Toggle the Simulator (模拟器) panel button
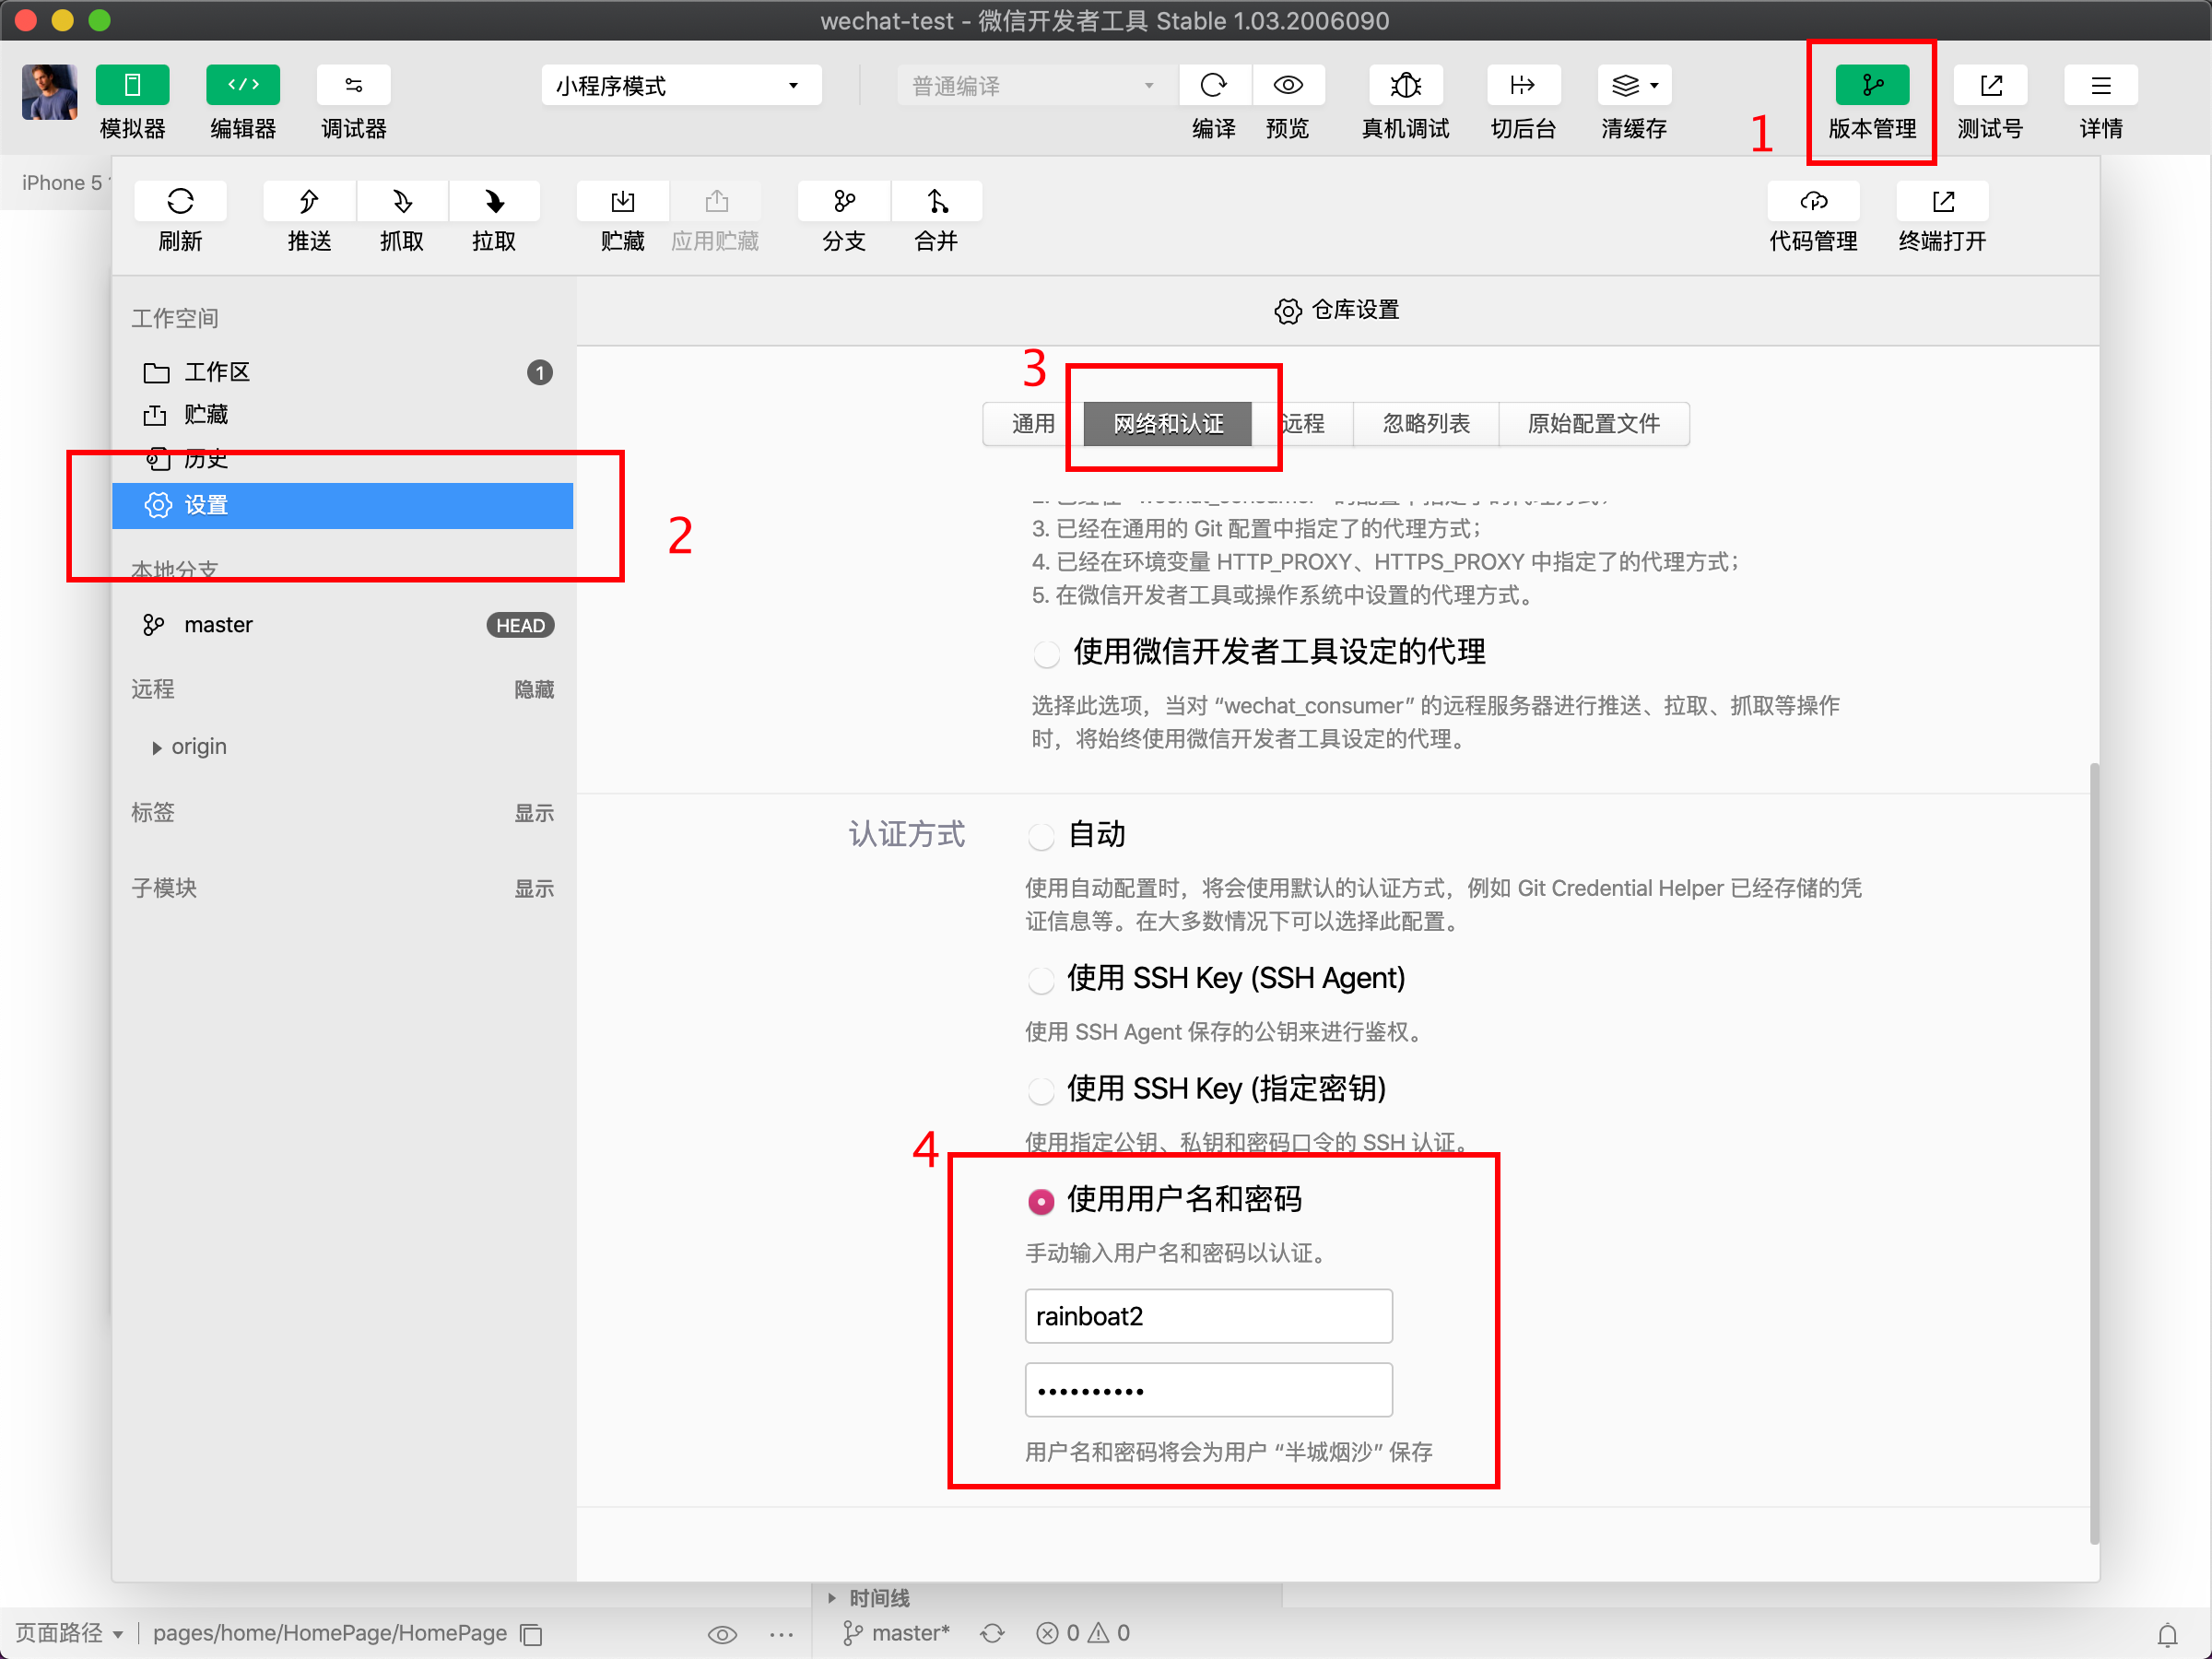This screenshot has width=2212, height=1659. [x=132, y=85]
